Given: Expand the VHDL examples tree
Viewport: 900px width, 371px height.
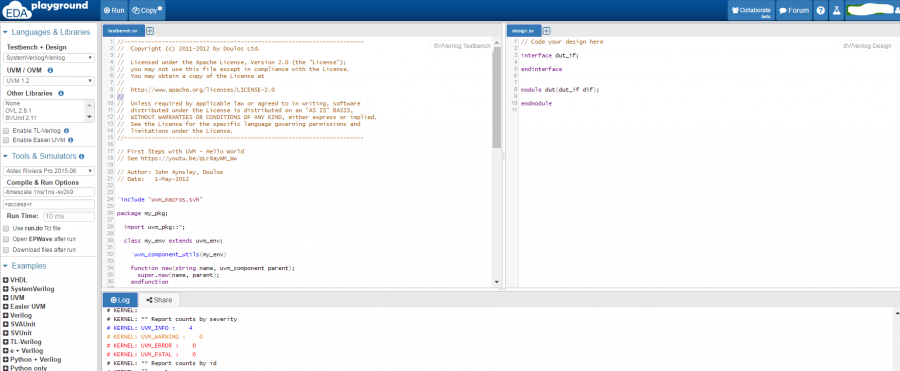Looking at the screenshot, I should click(x=6, y=280).
